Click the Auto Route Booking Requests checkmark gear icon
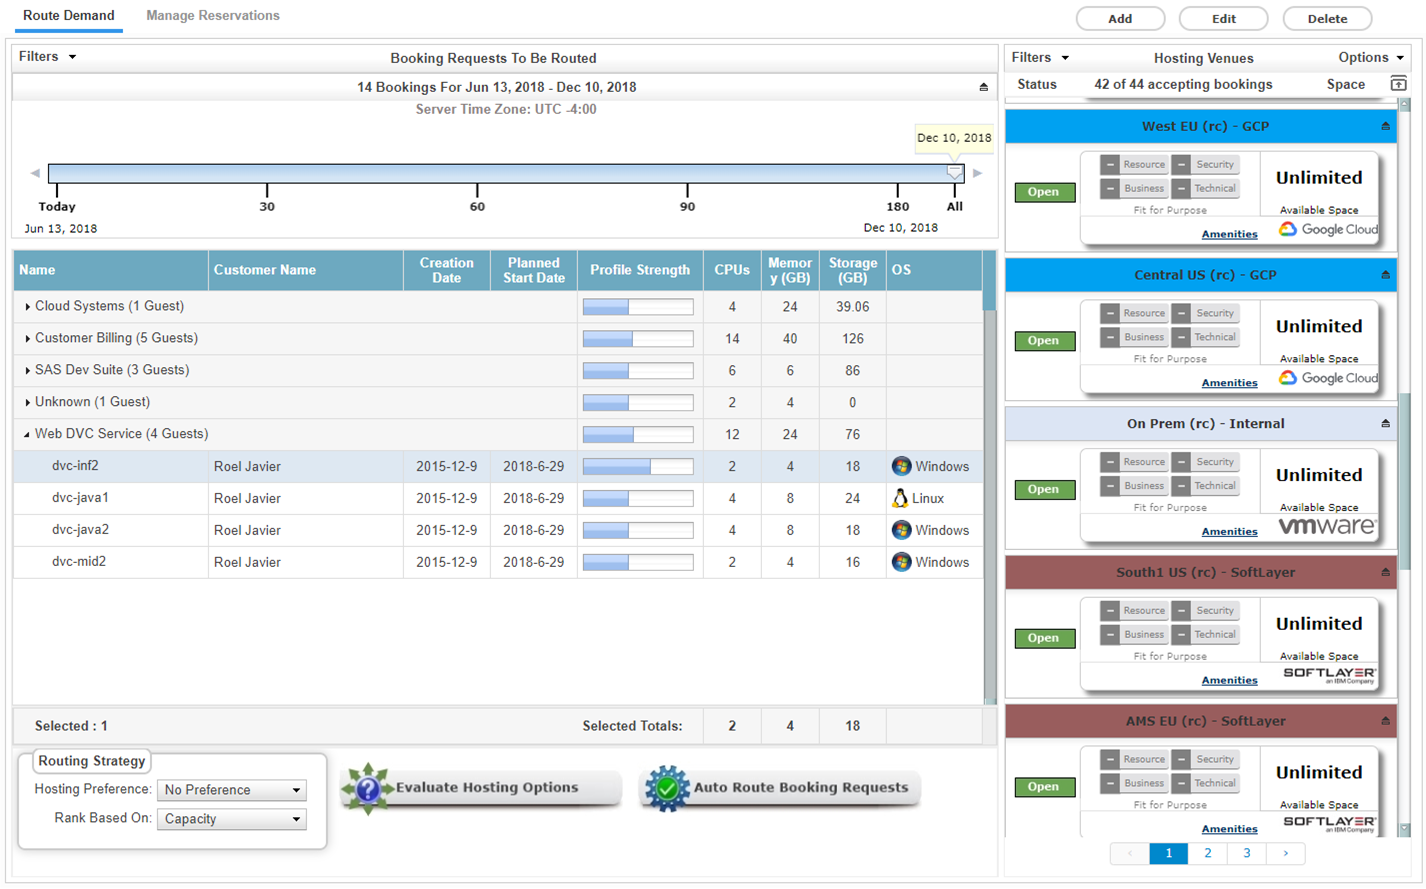The width and height of the screenshot is (1426, 889). (667, 788)
